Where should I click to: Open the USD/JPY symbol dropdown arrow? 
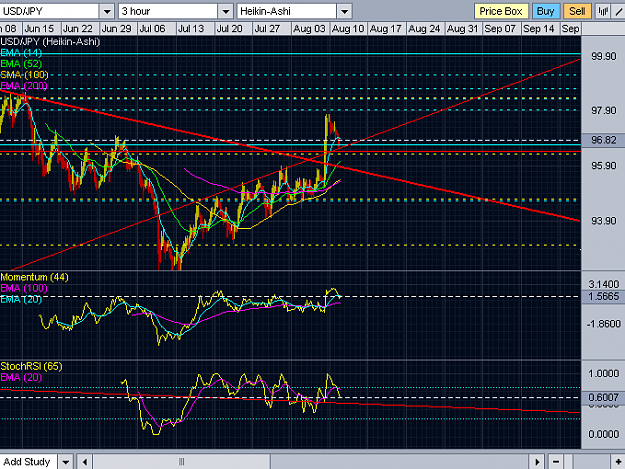coord(107,11)
